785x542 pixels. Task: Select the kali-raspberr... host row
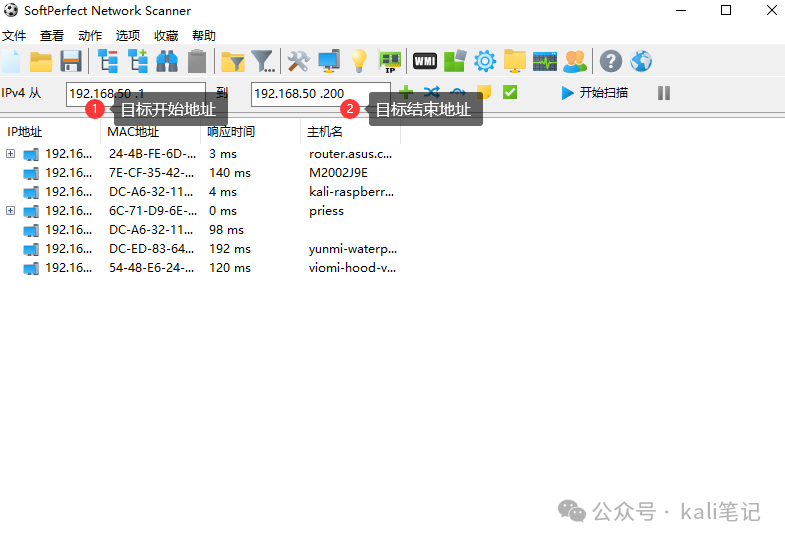click(x=200, y=192)
